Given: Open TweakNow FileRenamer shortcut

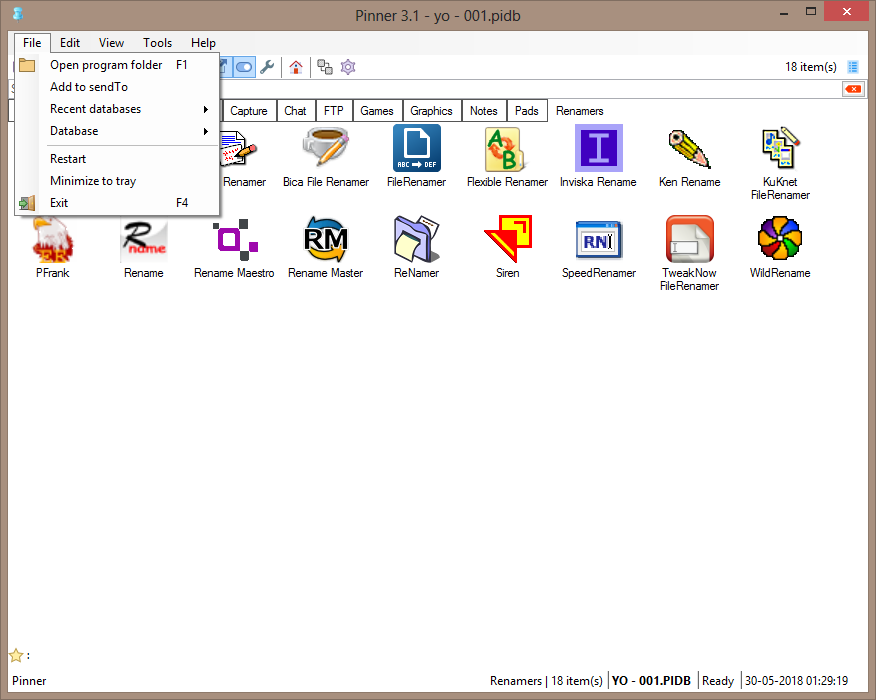Looking at the screenshot, I should 689,254.
